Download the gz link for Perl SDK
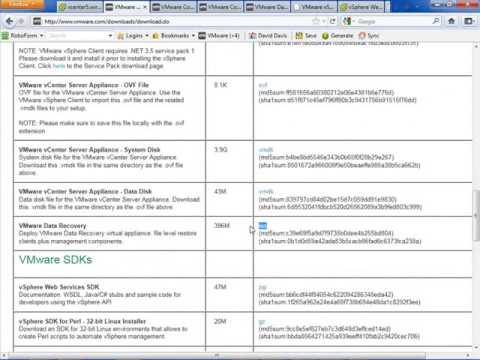The width and height of the screenshot is (480, 360). tap(262, 322)
